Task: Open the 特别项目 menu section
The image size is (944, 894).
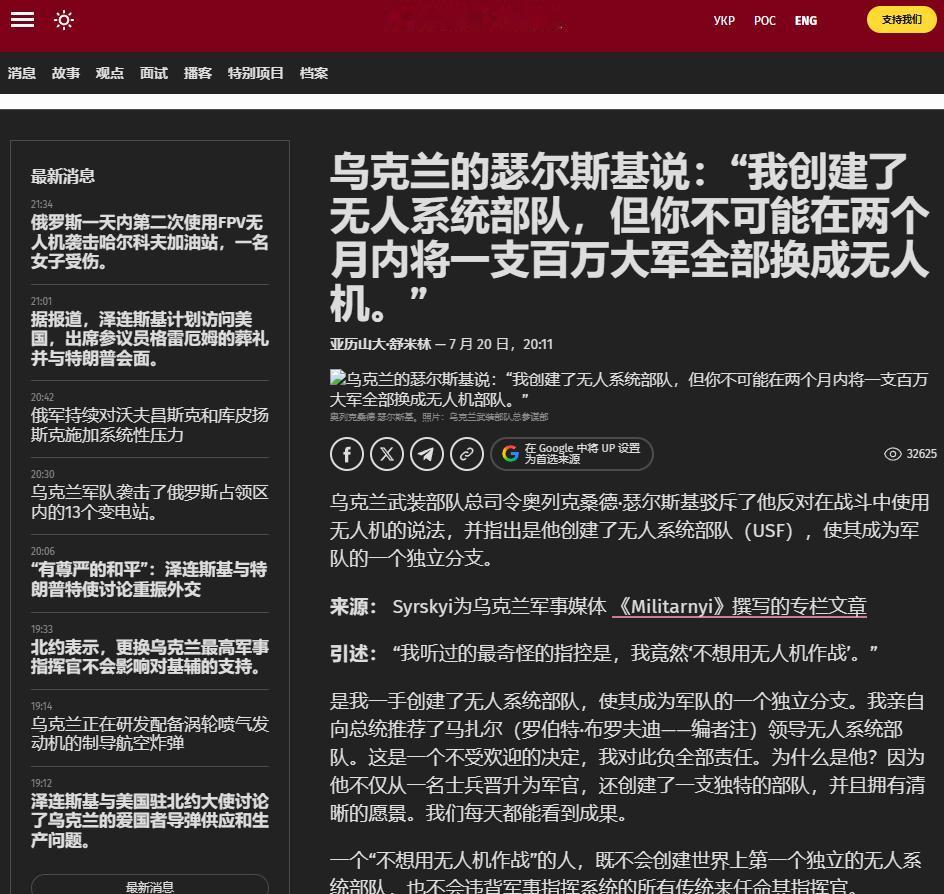Action: tap(255, 73)
